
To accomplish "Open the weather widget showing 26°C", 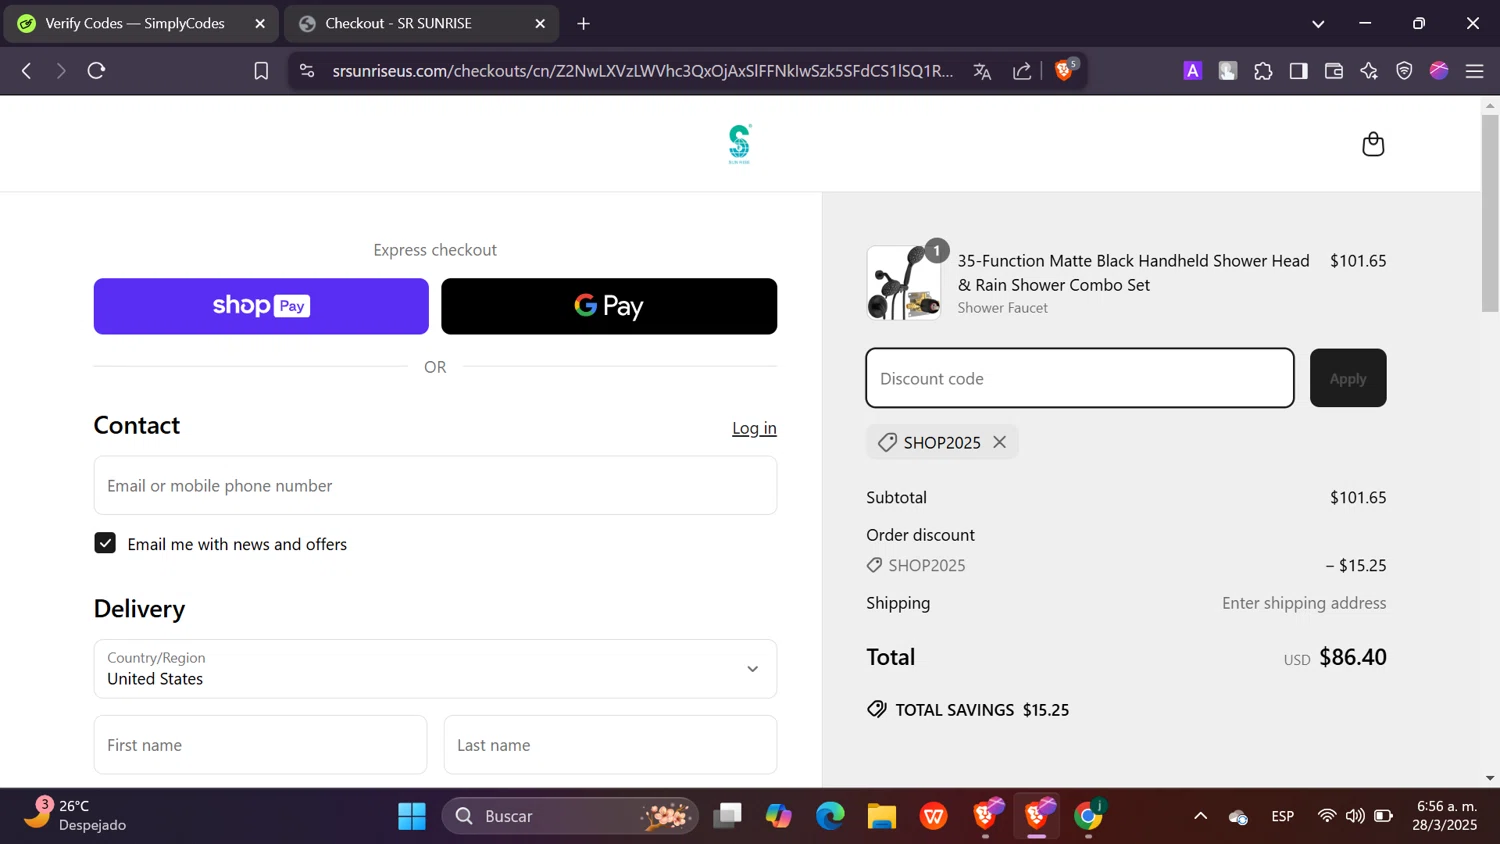I will 75,815.
